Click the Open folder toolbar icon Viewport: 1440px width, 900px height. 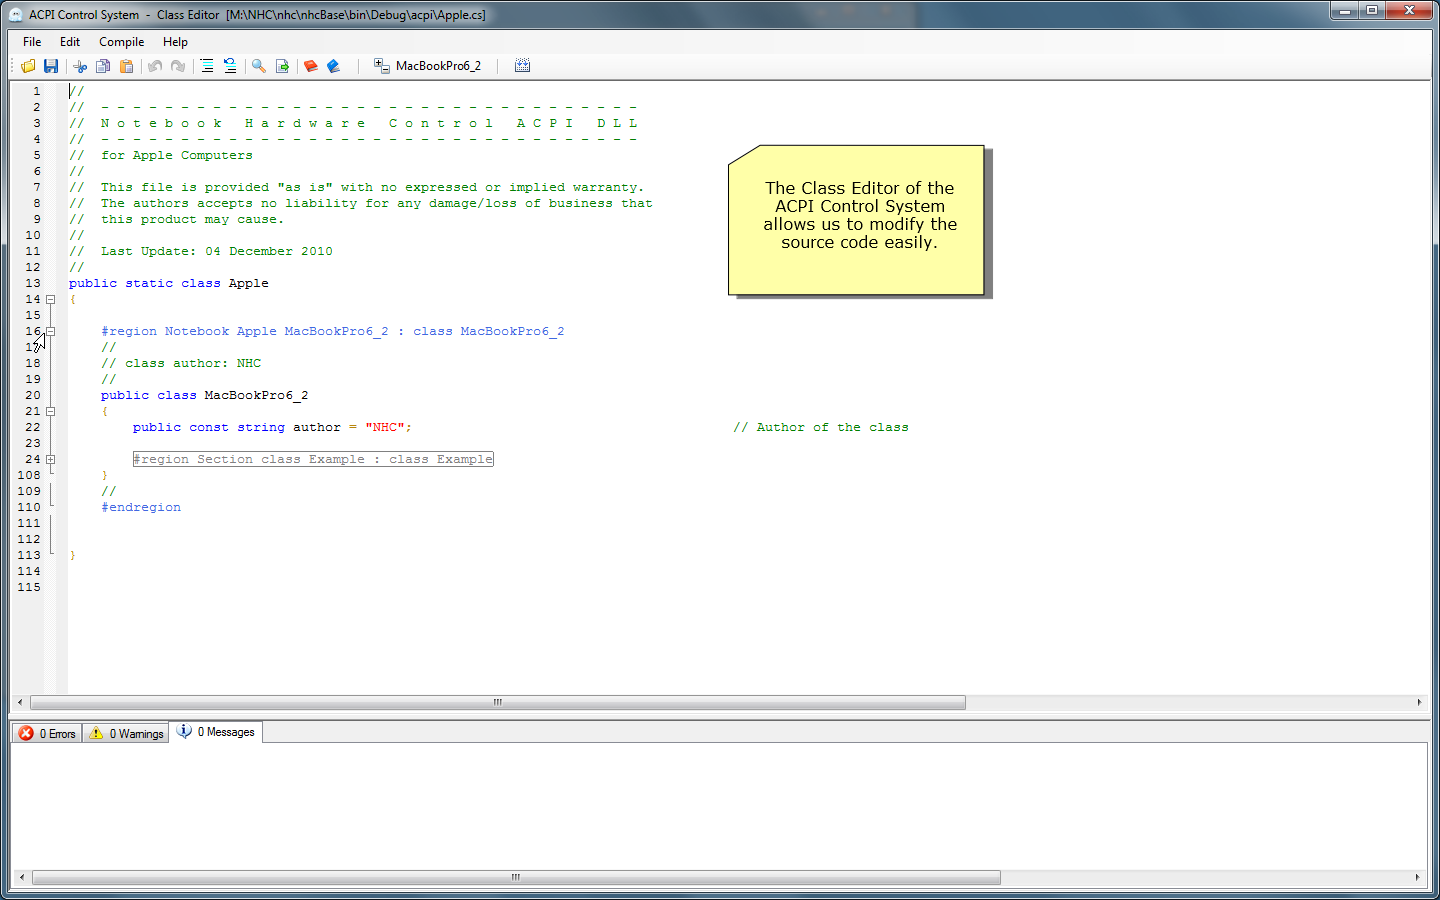pyautogui.click(x=28, y=66)
